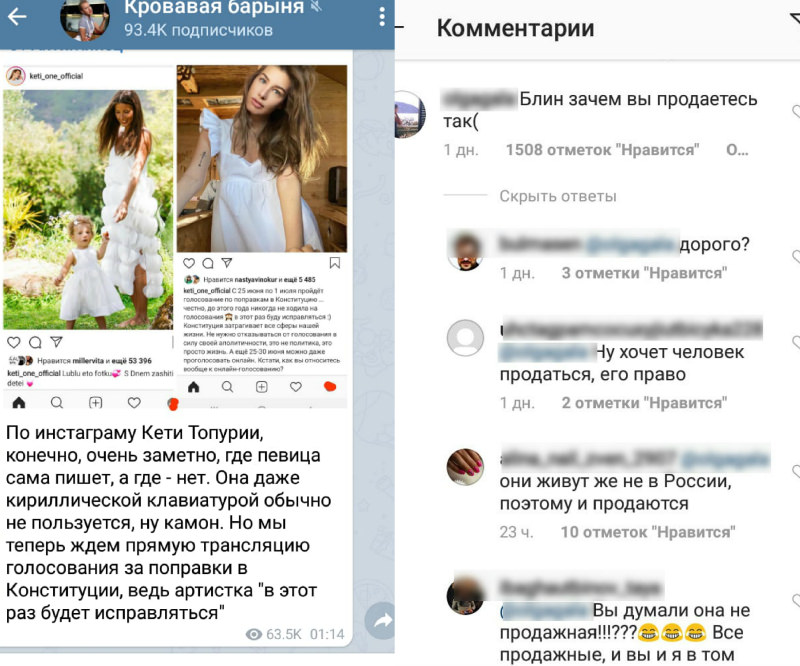Tap the bookmark icon under the right photo
The height and width of the screenshot is (666, 800).
(x=335, y=263)
